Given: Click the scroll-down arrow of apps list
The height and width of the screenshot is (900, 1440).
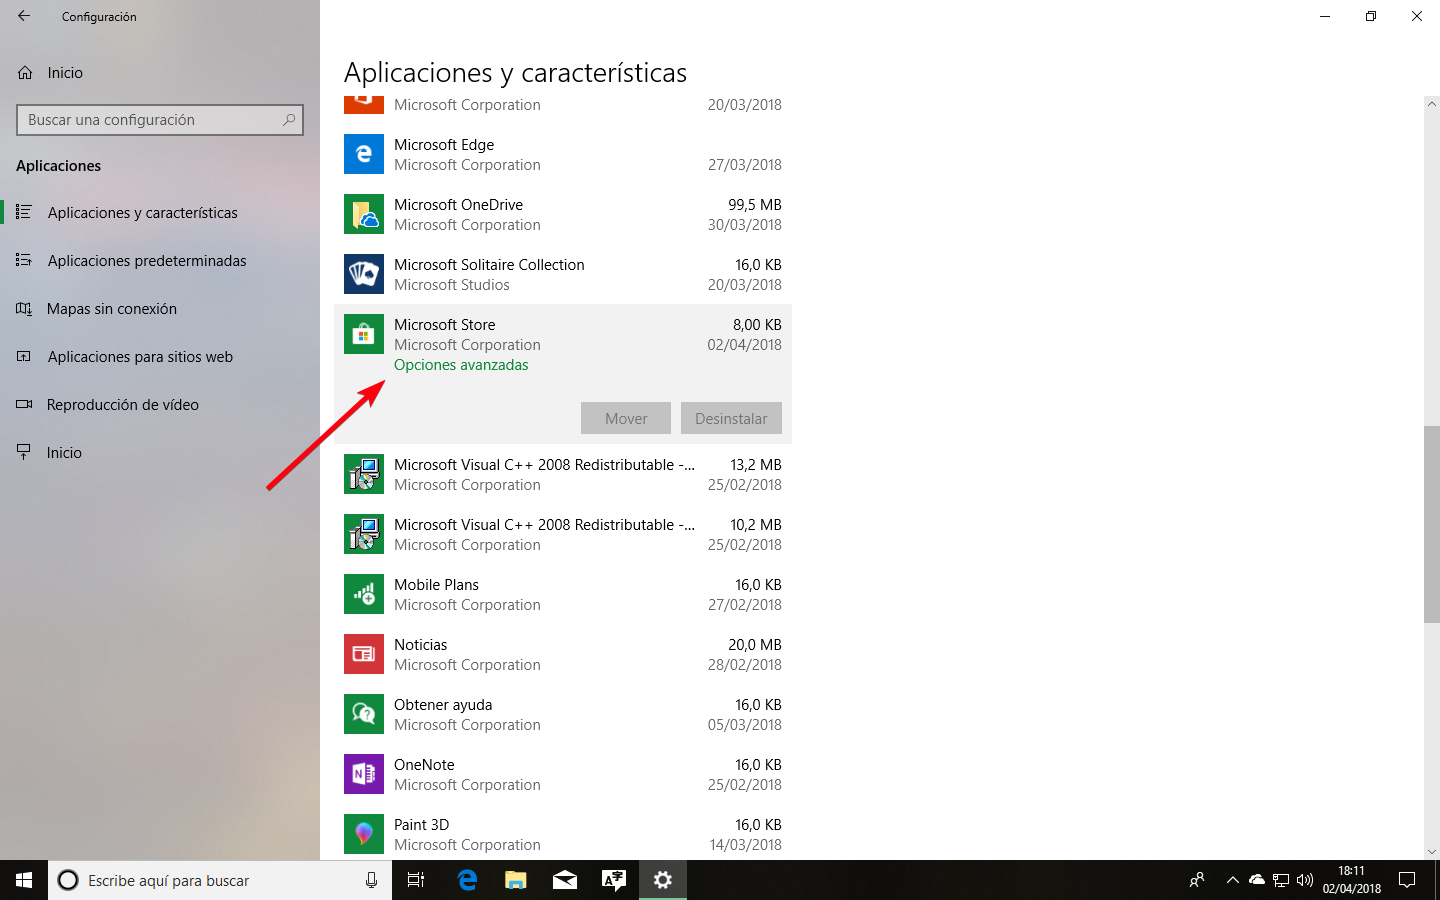Looking at the screenshot, I should pyautogui.click(x=1431, y=852).
